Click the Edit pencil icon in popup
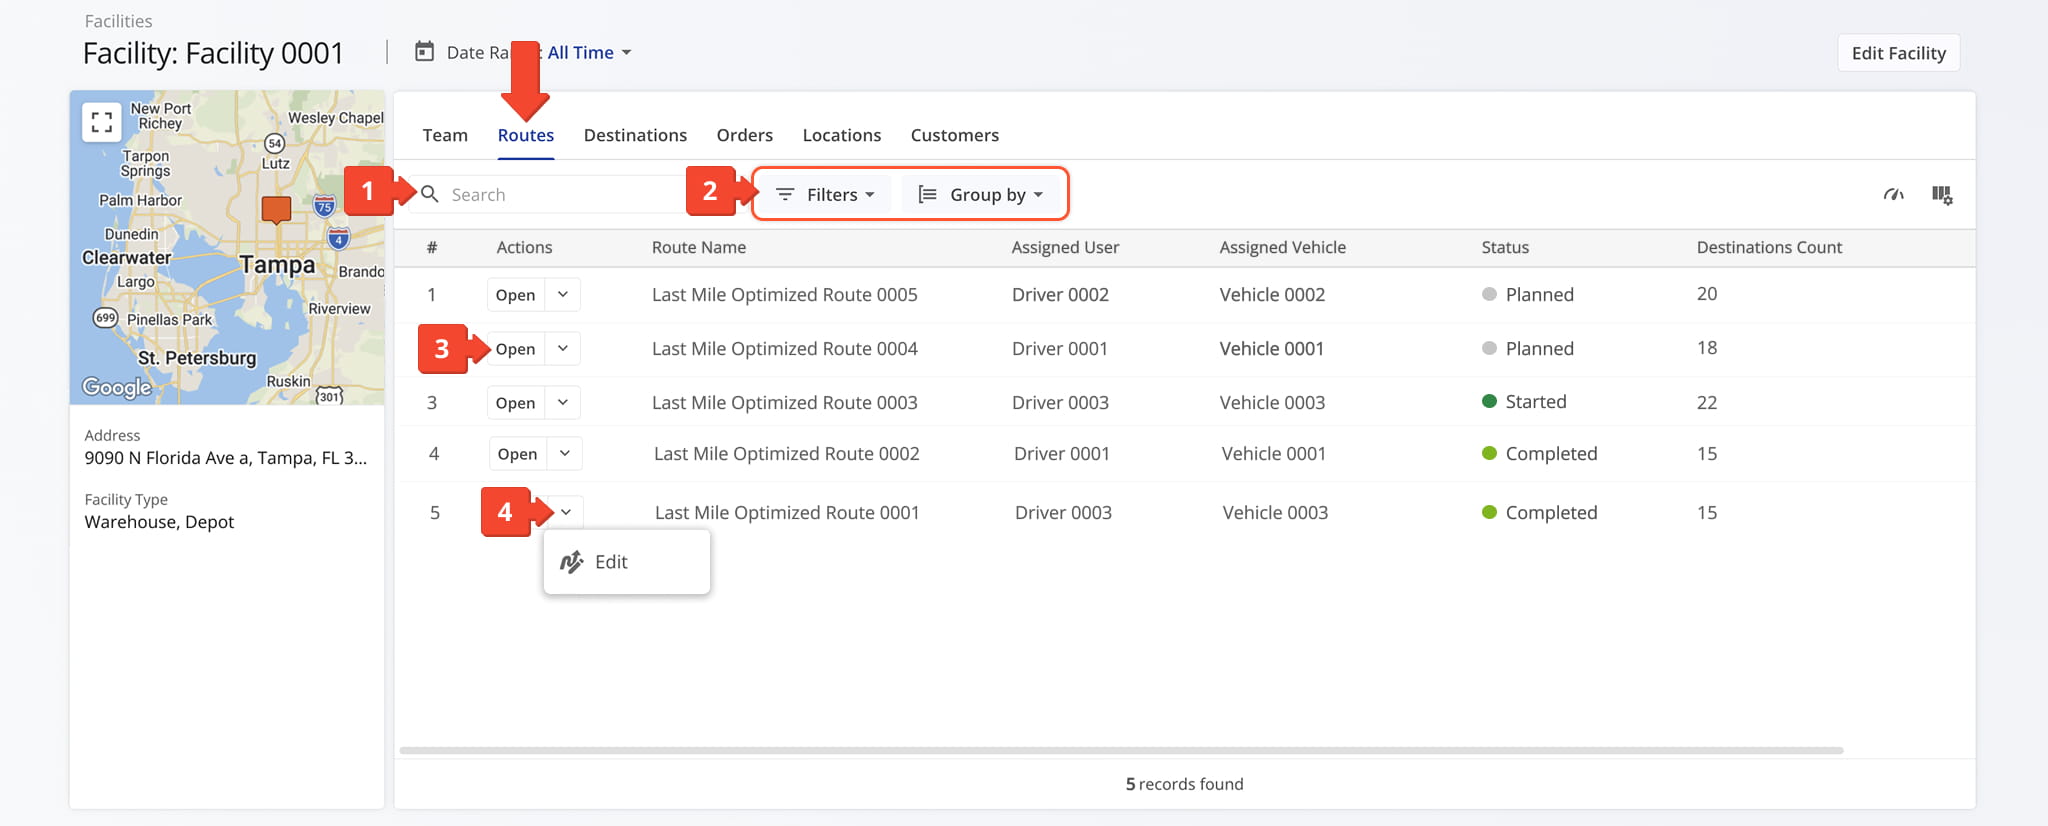 coord(572,562)
